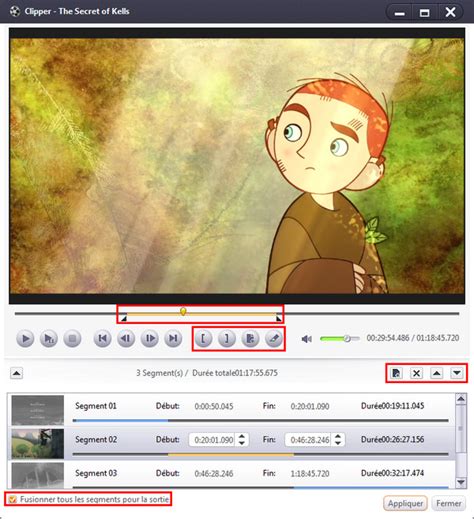Screen dimensions: 474x519
Task: Close the Clipper window
Action: click(x=450, y=13)
